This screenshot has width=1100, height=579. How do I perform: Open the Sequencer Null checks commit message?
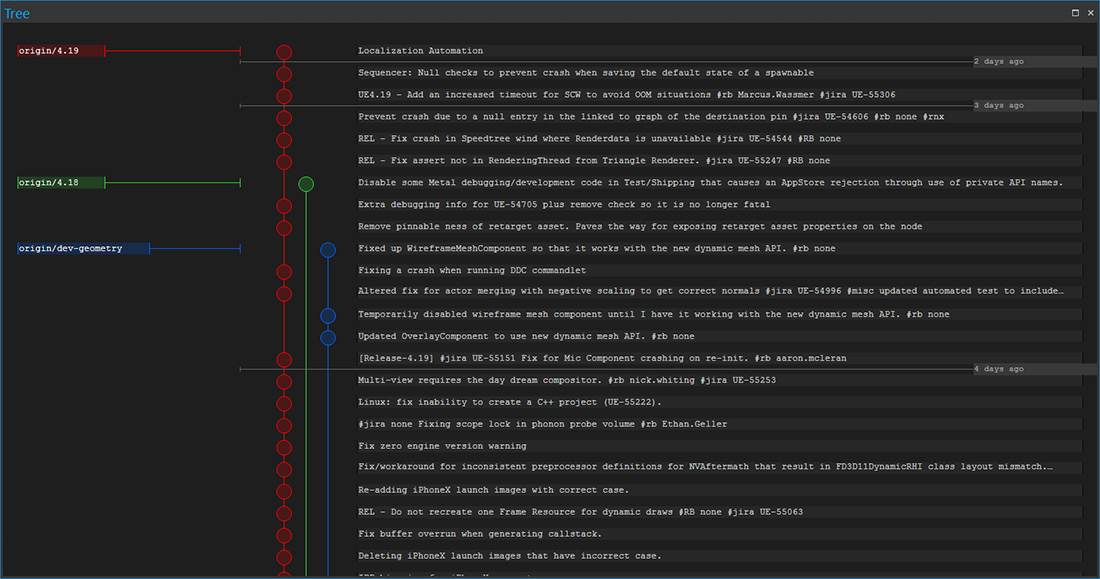click(x=585, y=73)
